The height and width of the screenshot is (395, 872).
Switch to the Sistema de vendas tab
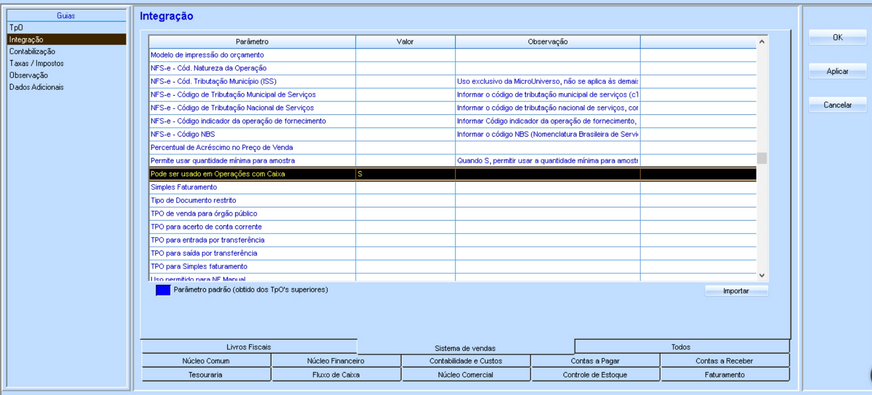(x=465, y=348)
